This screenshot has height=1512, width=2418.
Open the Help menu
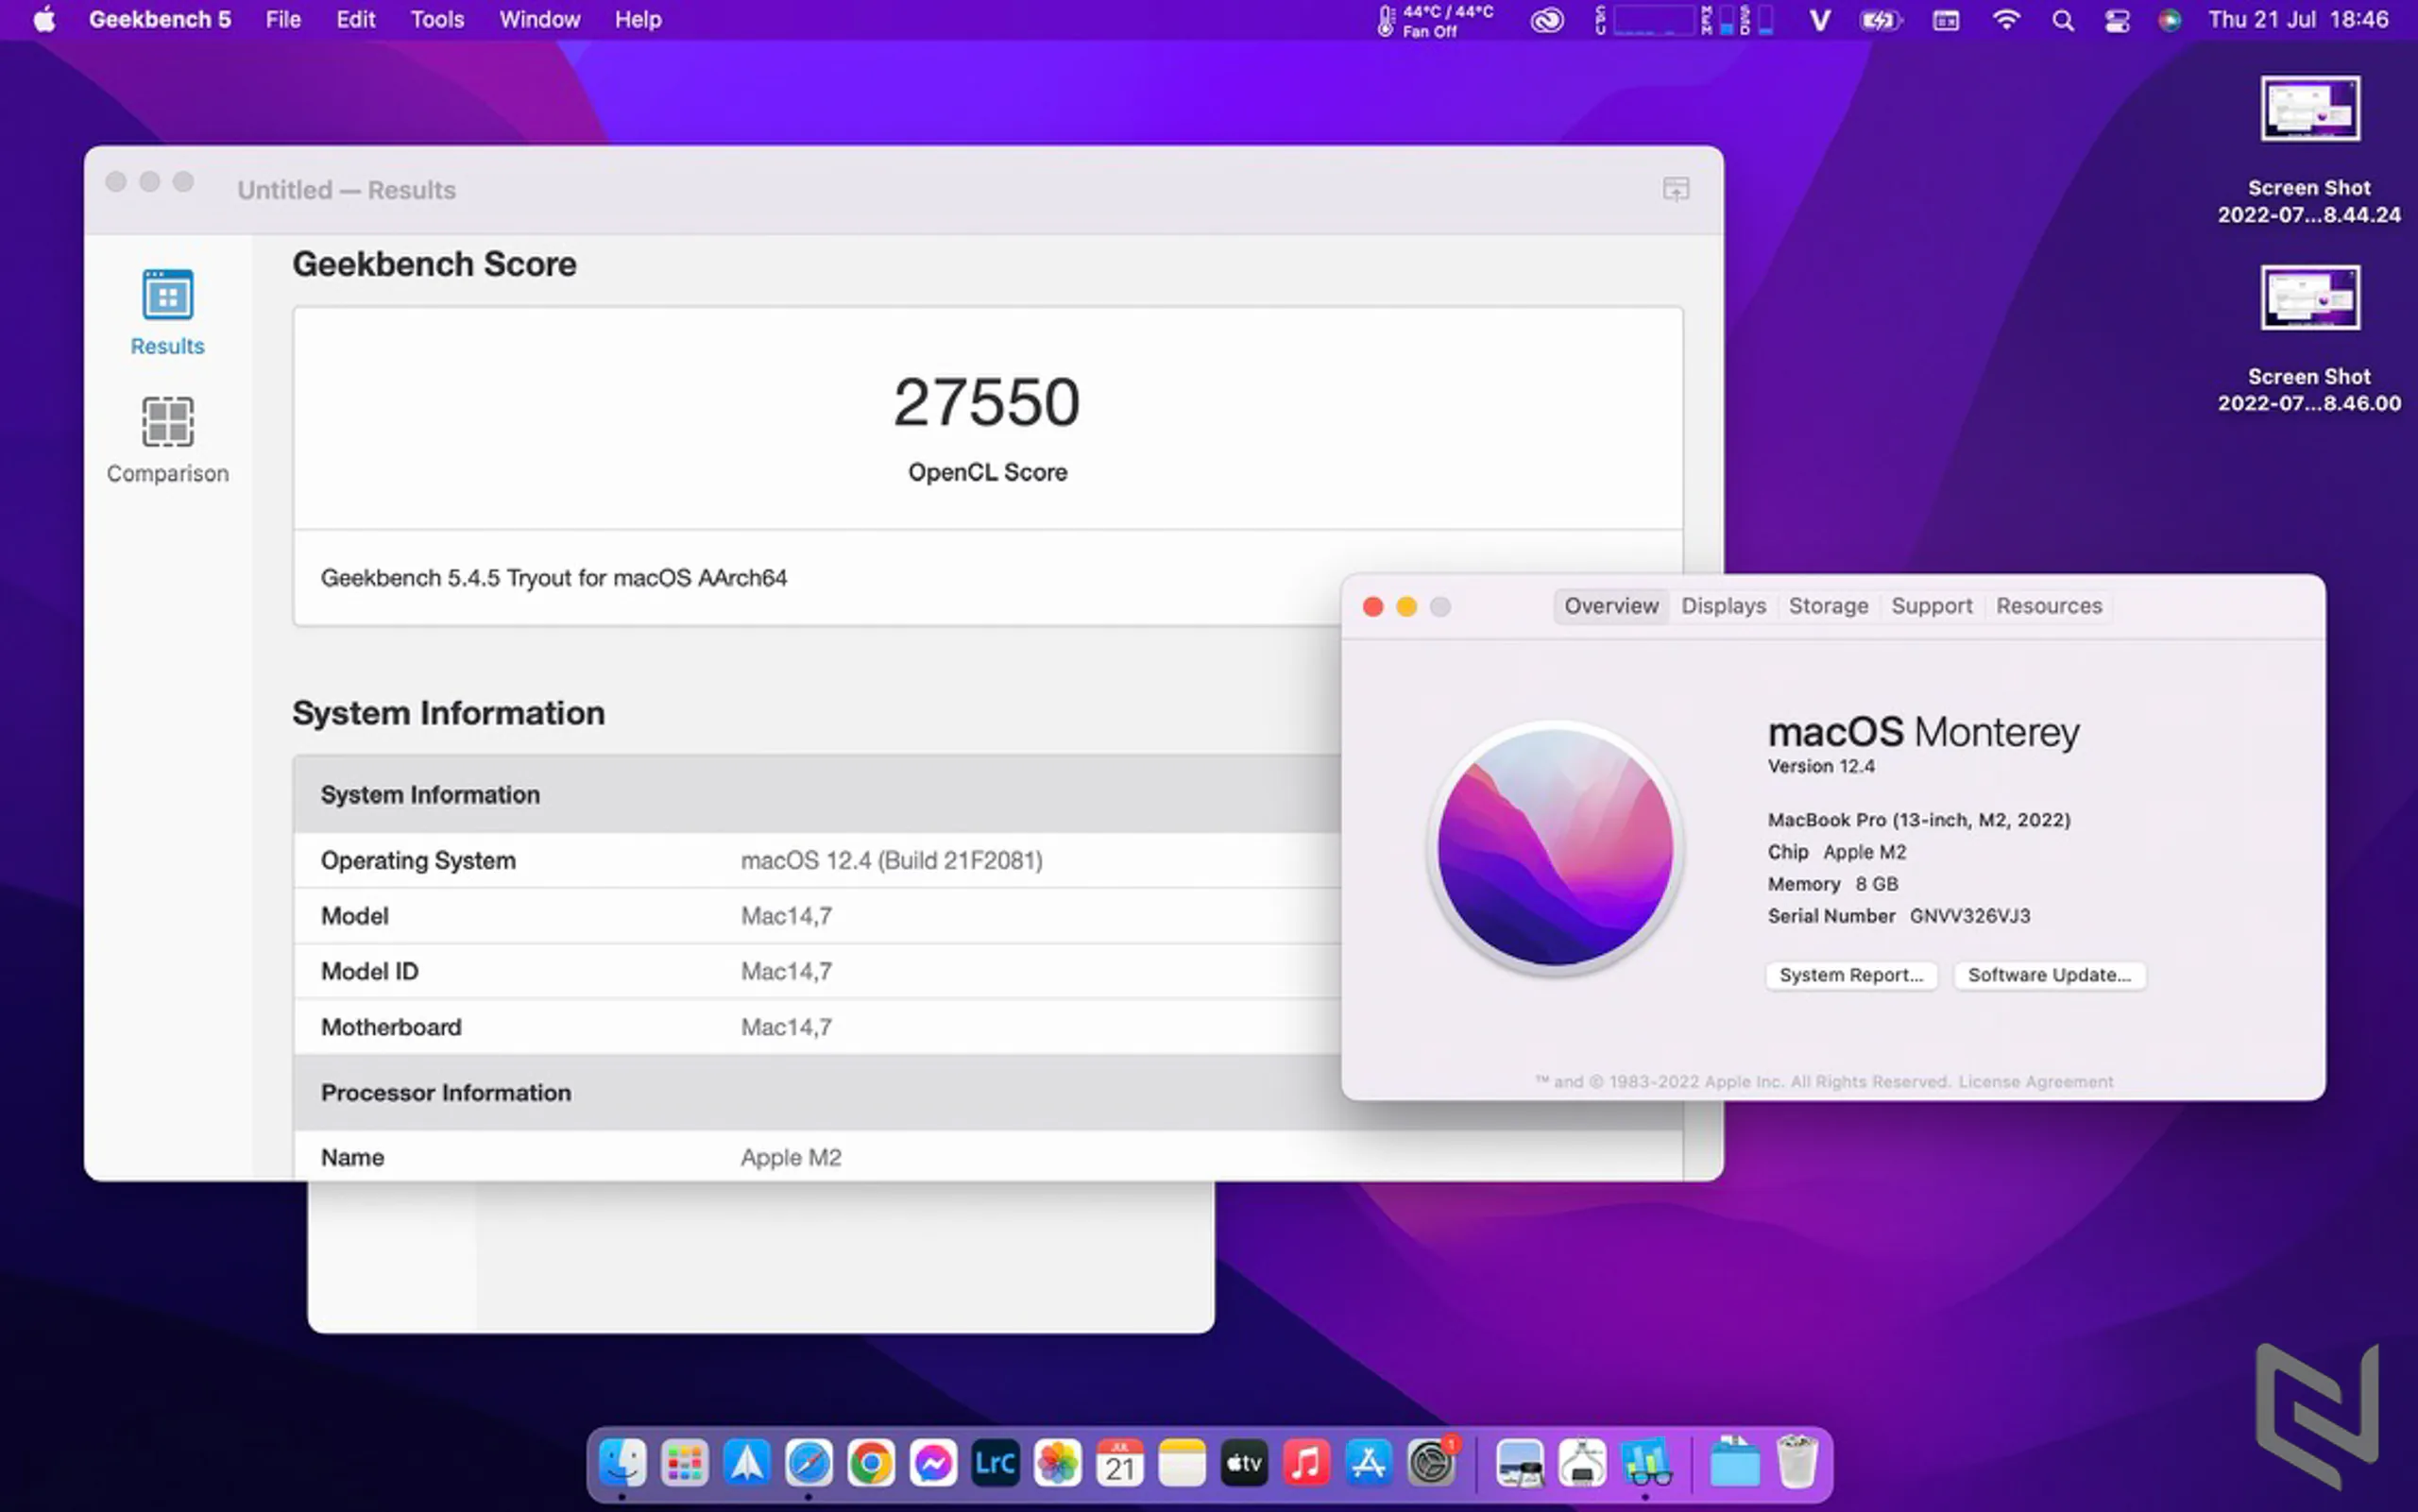(638, 19)
